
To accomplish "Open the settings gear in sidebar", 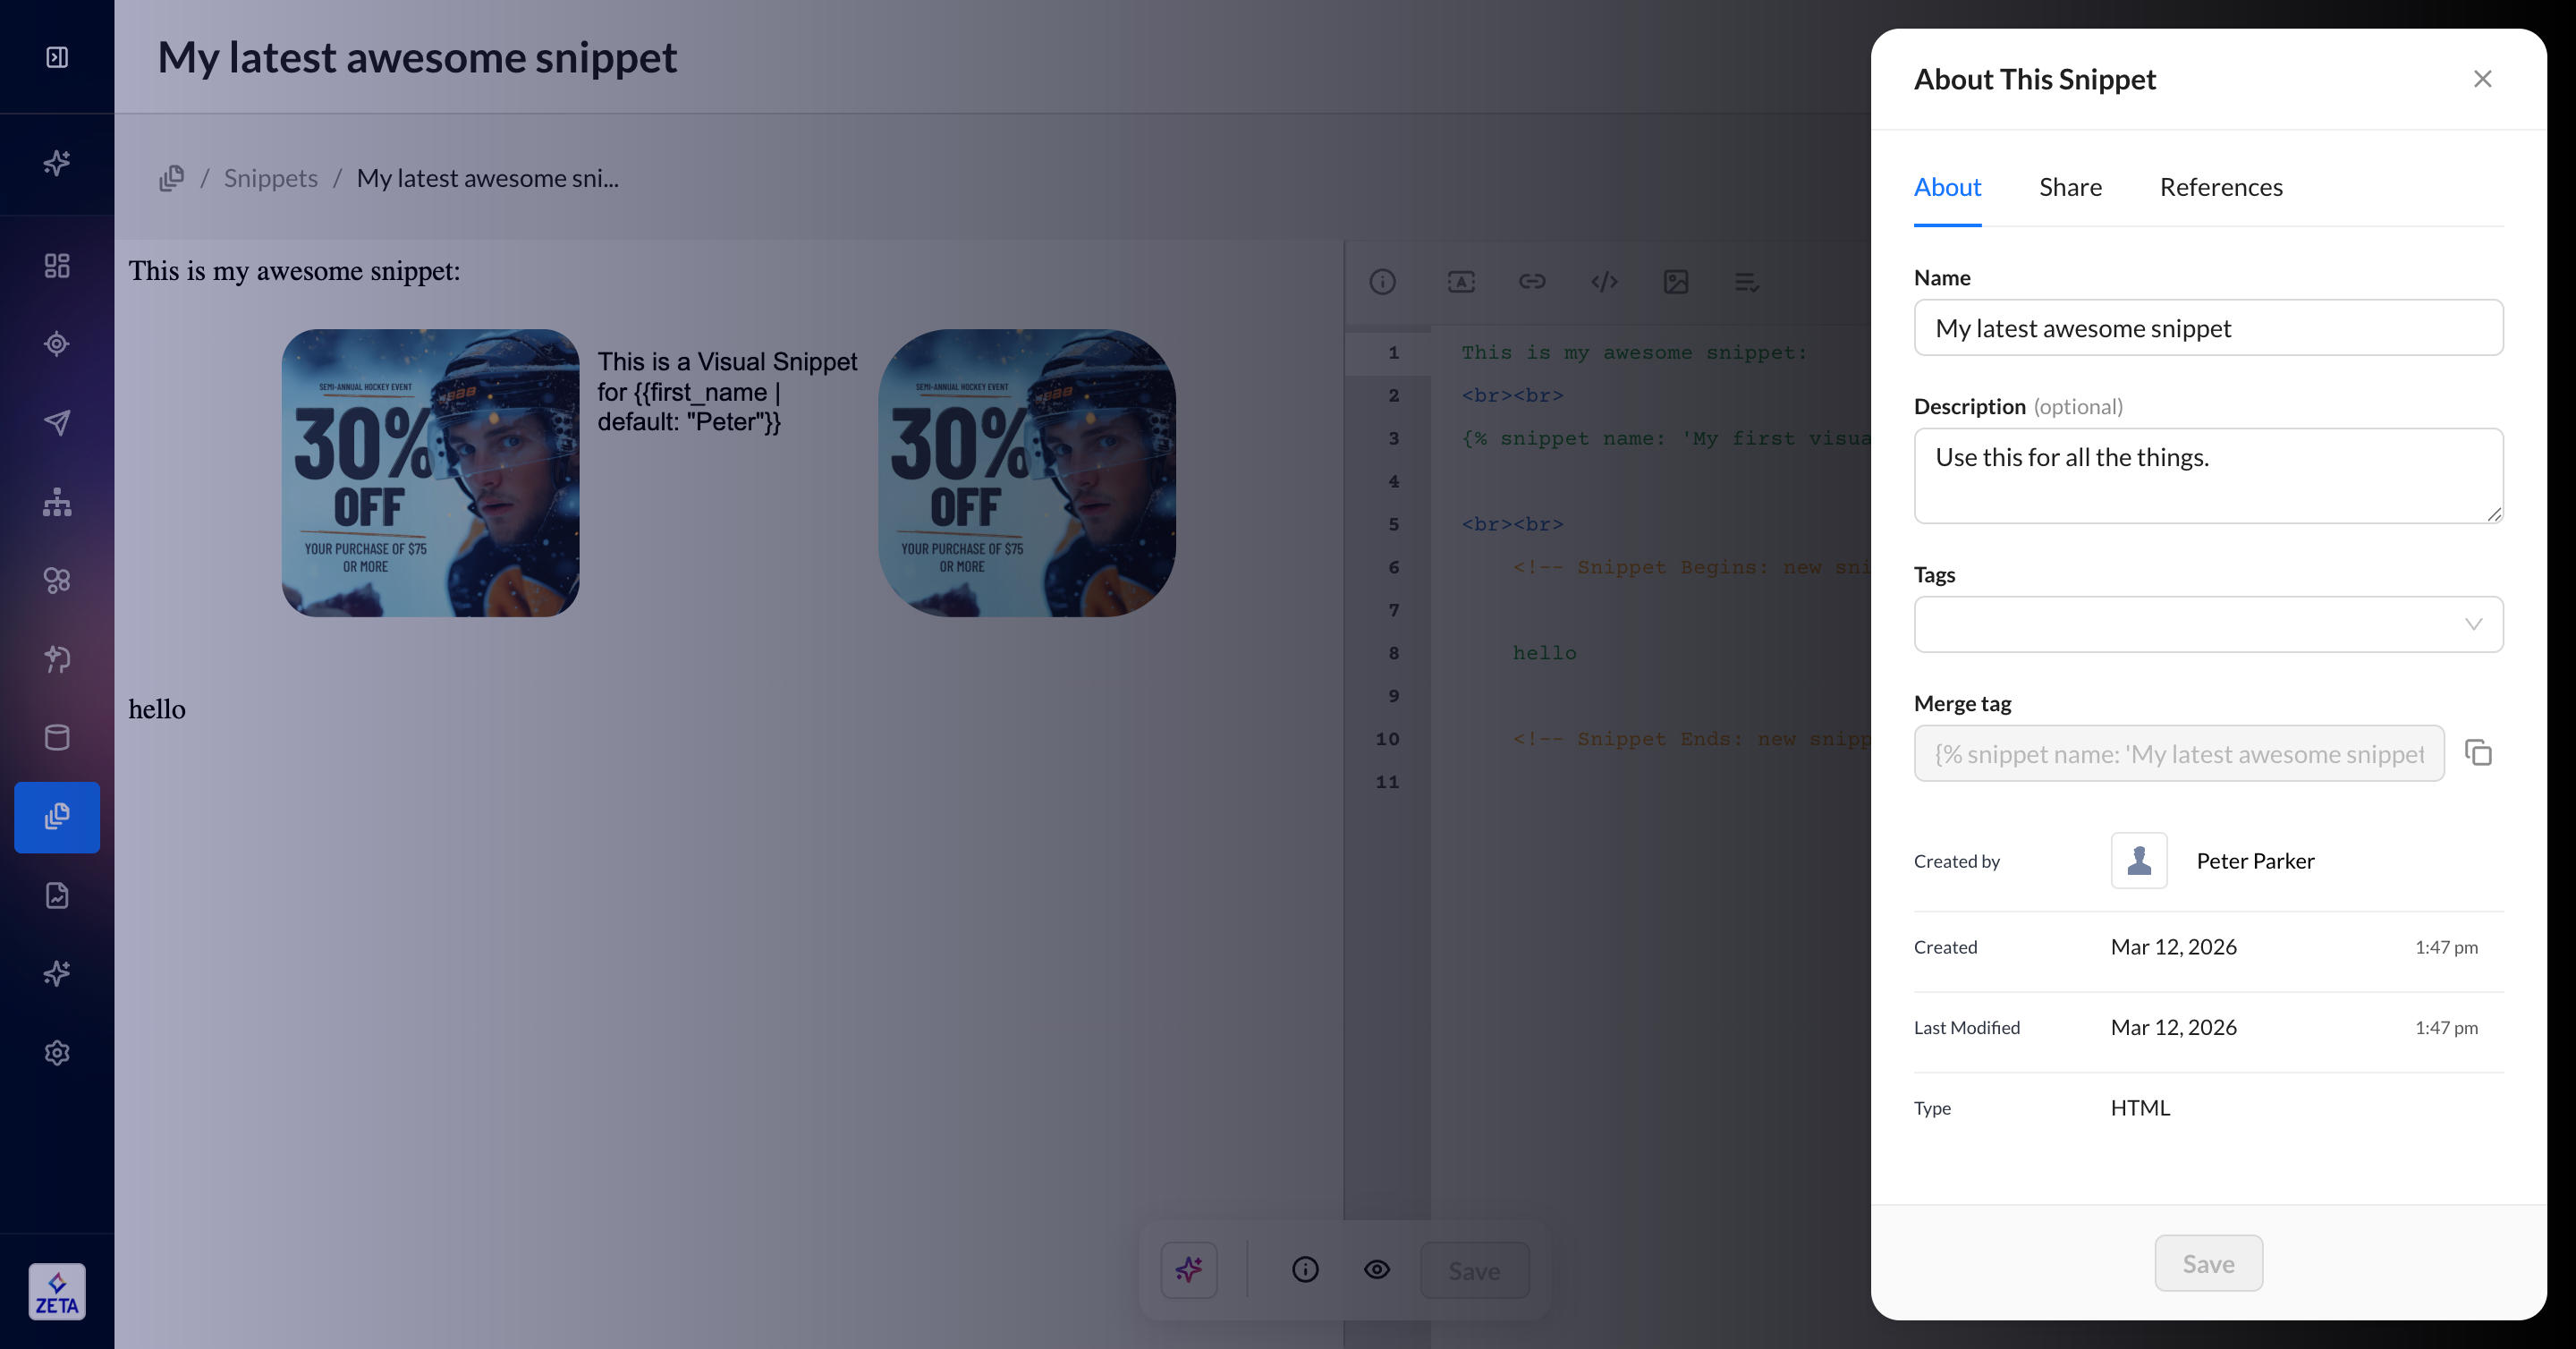I will [x=57, y=1053].
